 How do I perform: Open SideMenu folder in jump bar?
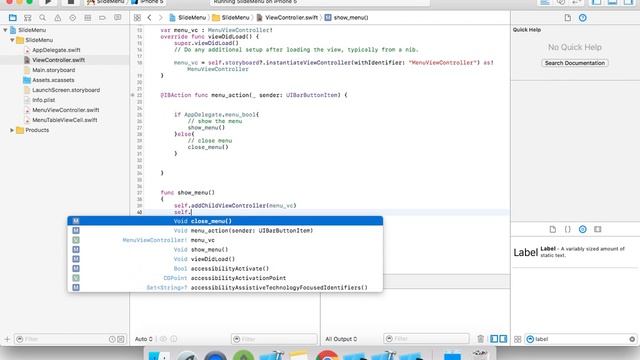(x=231, y=18)
